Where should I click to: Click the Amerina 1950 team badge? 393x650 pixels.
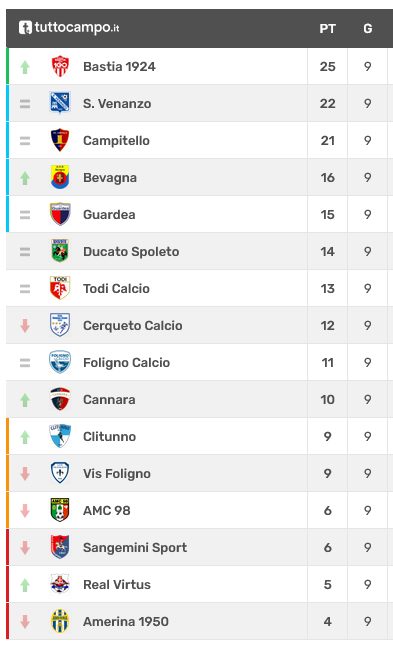point(60,621)
